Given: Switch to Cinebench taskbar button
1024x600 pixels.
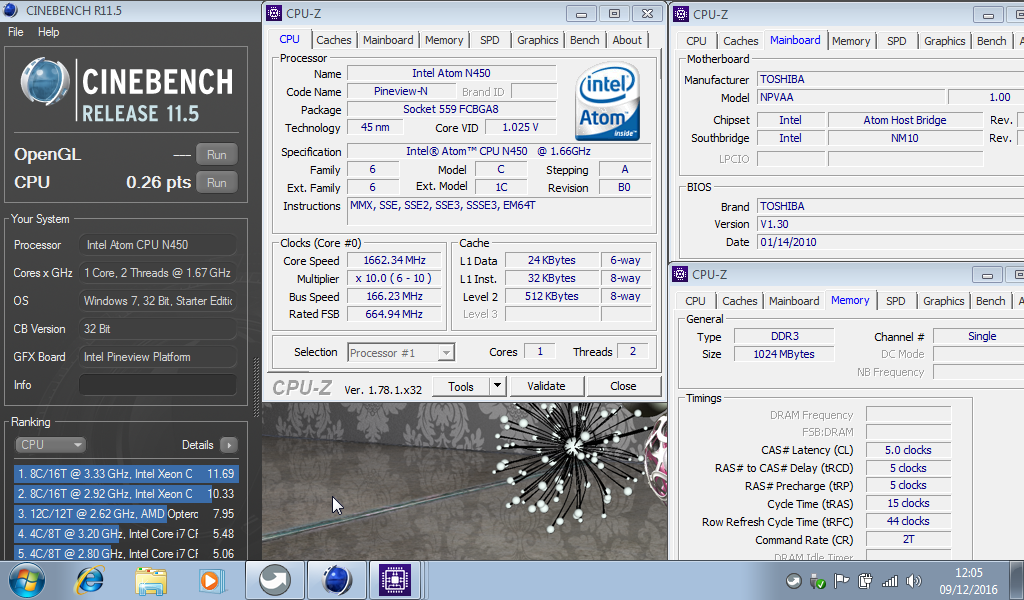Looking at the screenshot, I should (337, 580).
